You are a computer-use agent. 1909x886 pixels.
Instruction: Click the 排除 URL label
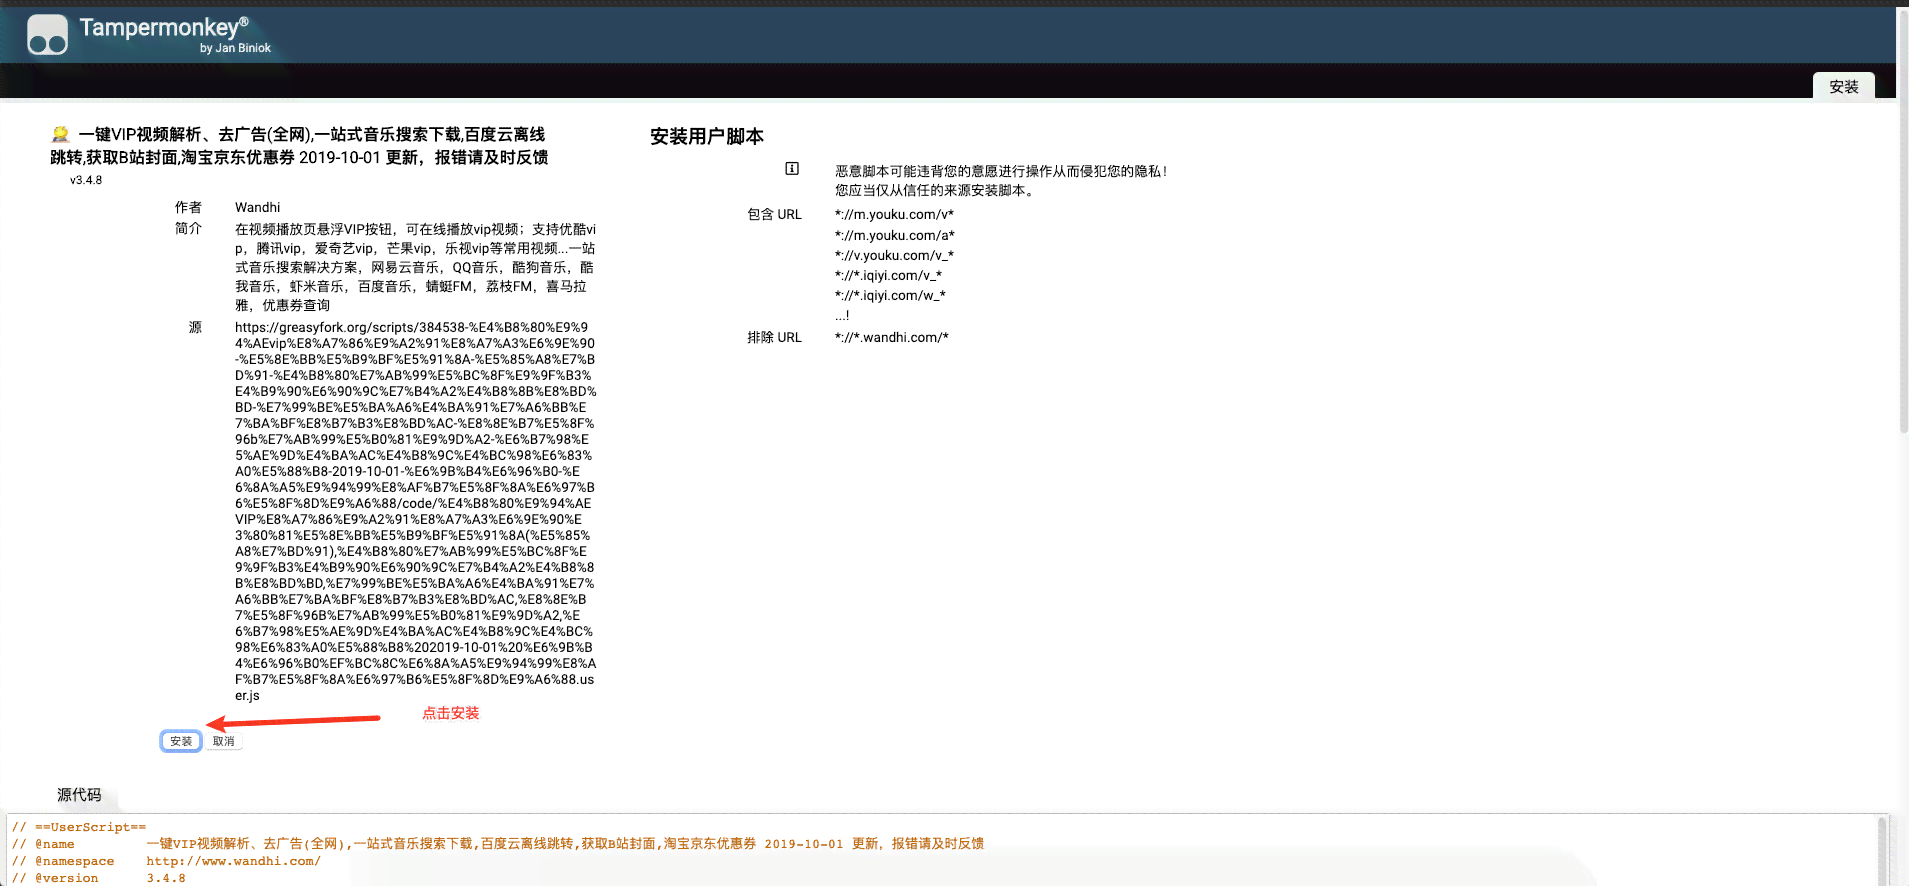(774, 337)
